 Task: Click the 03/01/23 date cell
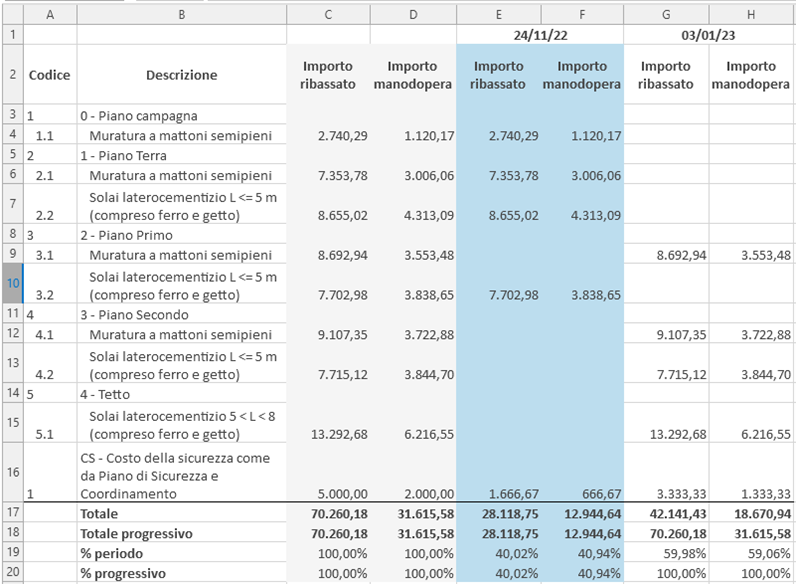coord(708,35)
